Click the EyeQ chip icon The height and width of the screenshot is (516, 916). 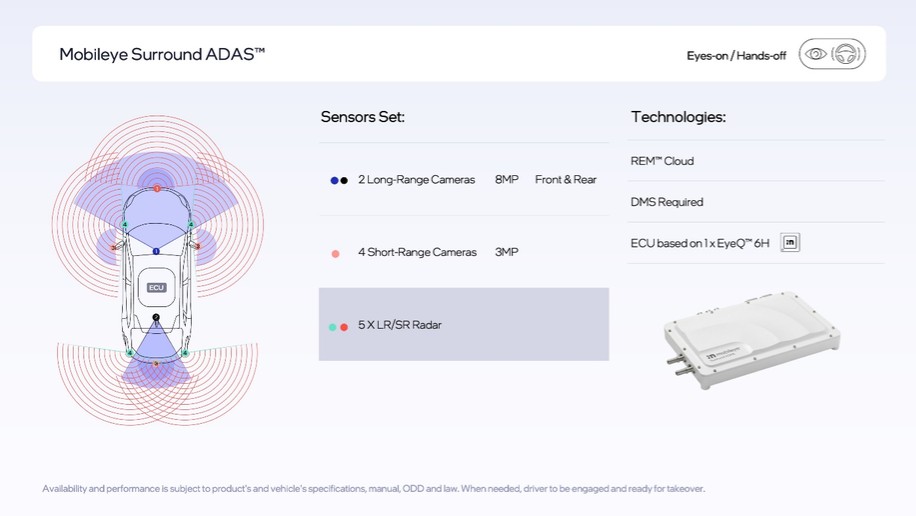click(790, 243)
